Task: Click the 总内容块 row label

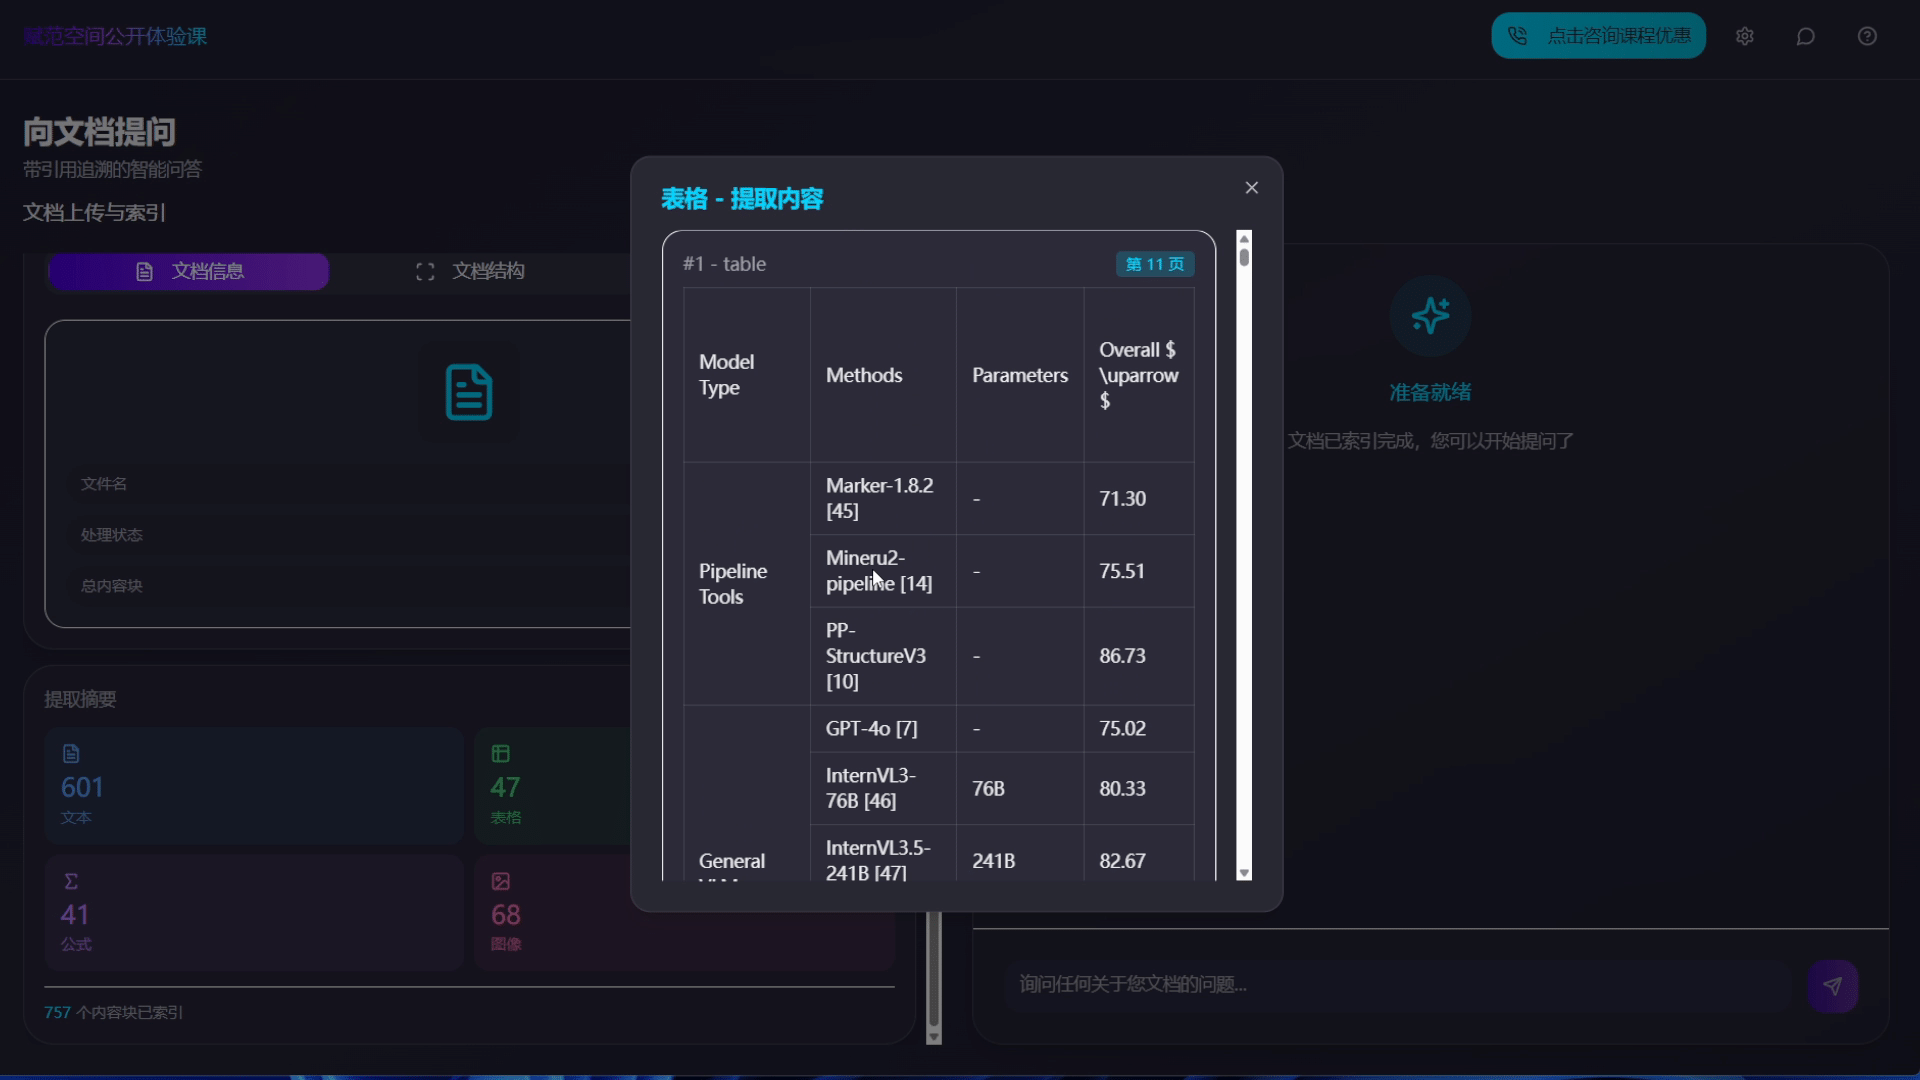Action: click(111, 586)
